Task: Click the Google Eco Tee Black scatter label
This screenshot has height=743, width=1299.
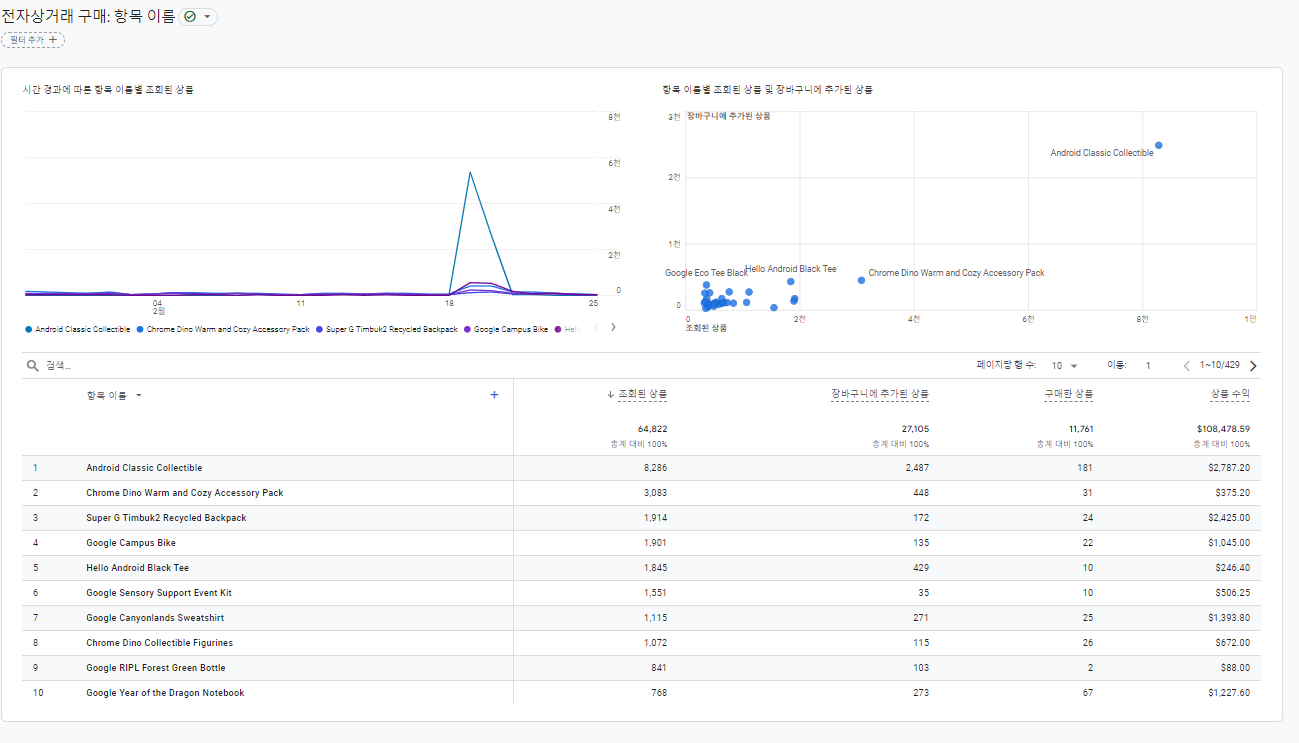Action: (x=706, y=273)
